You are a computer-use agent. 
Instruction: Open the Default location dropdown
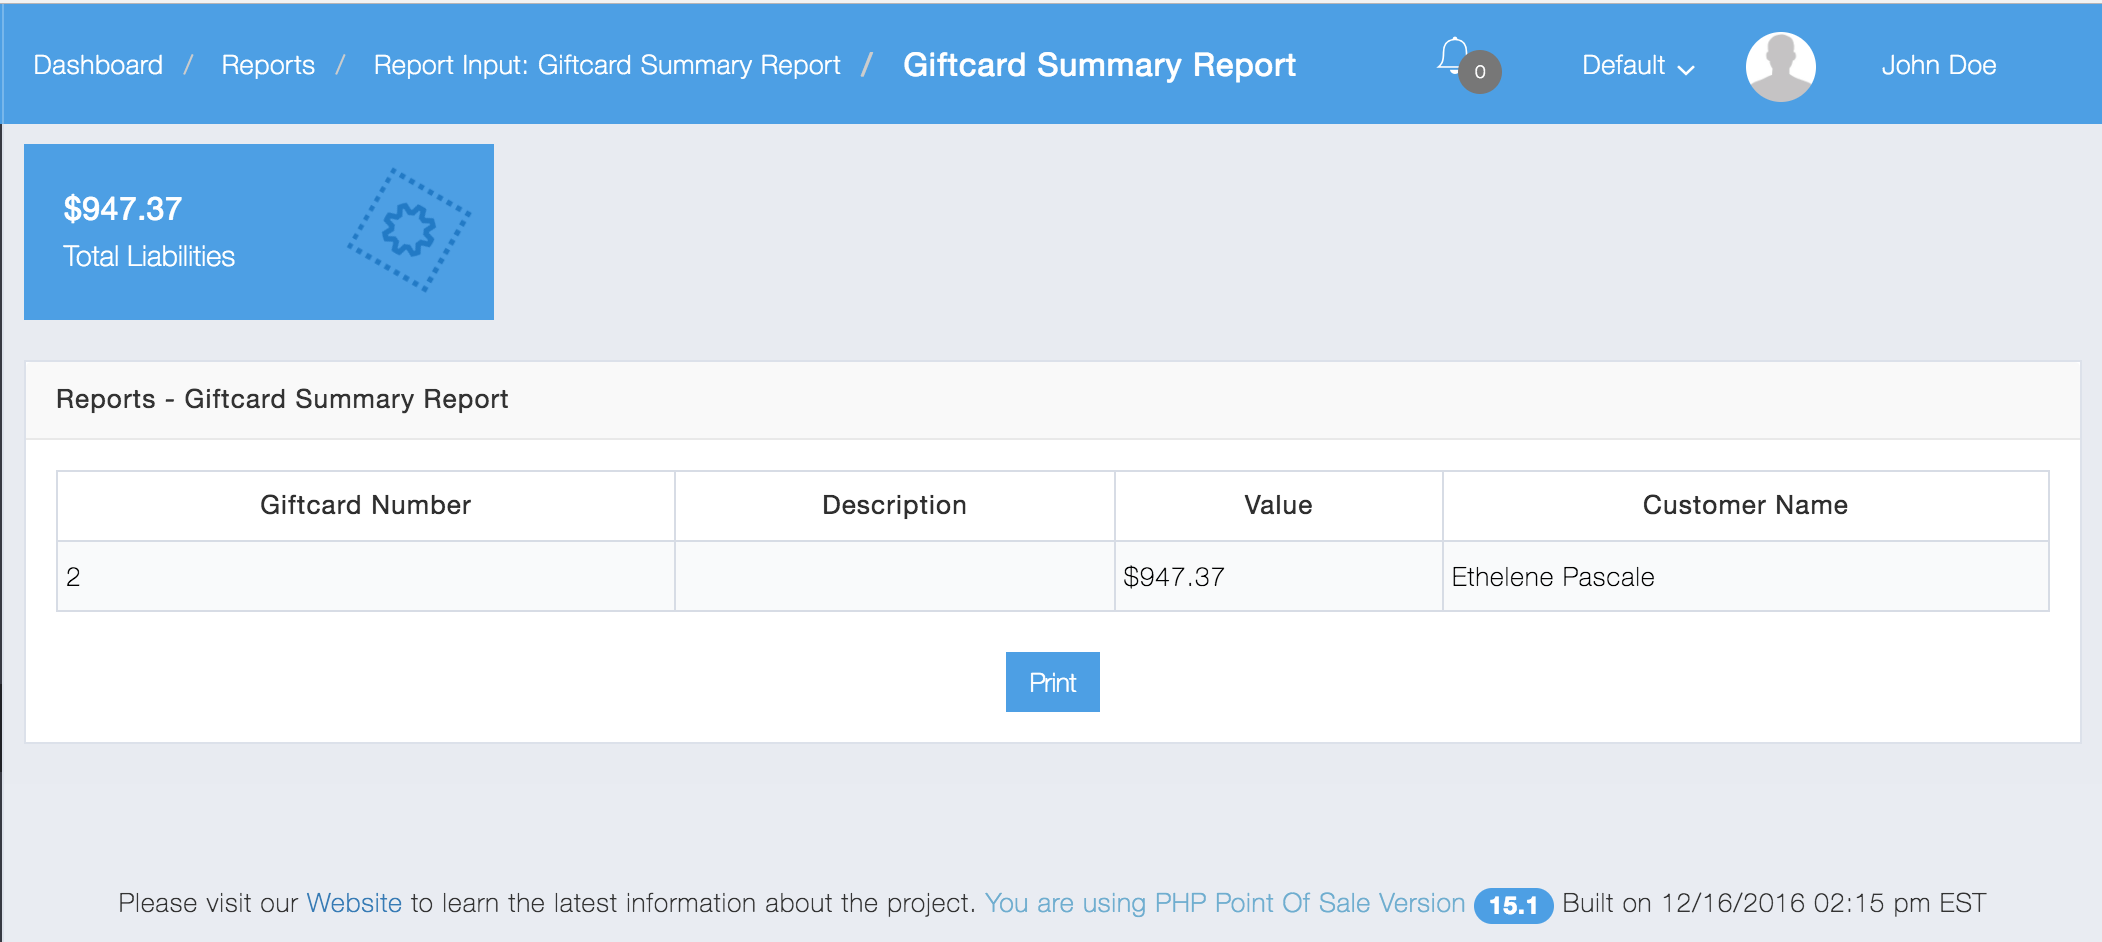tap(1622, 65)
